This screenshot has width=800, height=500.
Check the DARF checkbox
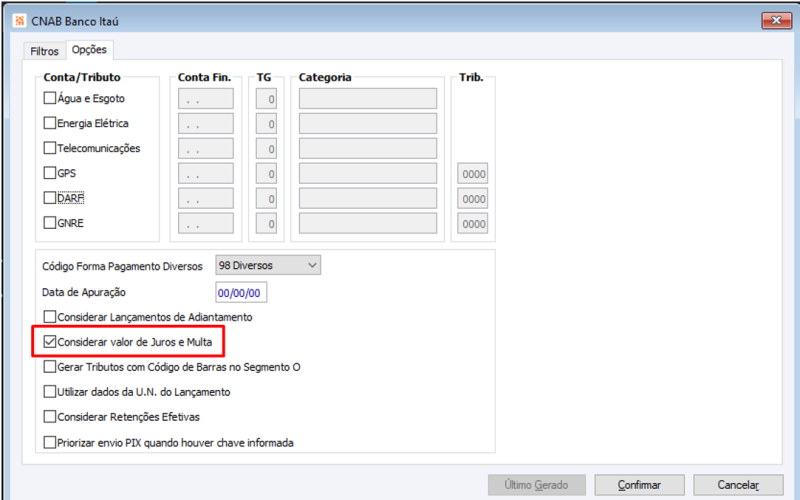coord(49,198)
